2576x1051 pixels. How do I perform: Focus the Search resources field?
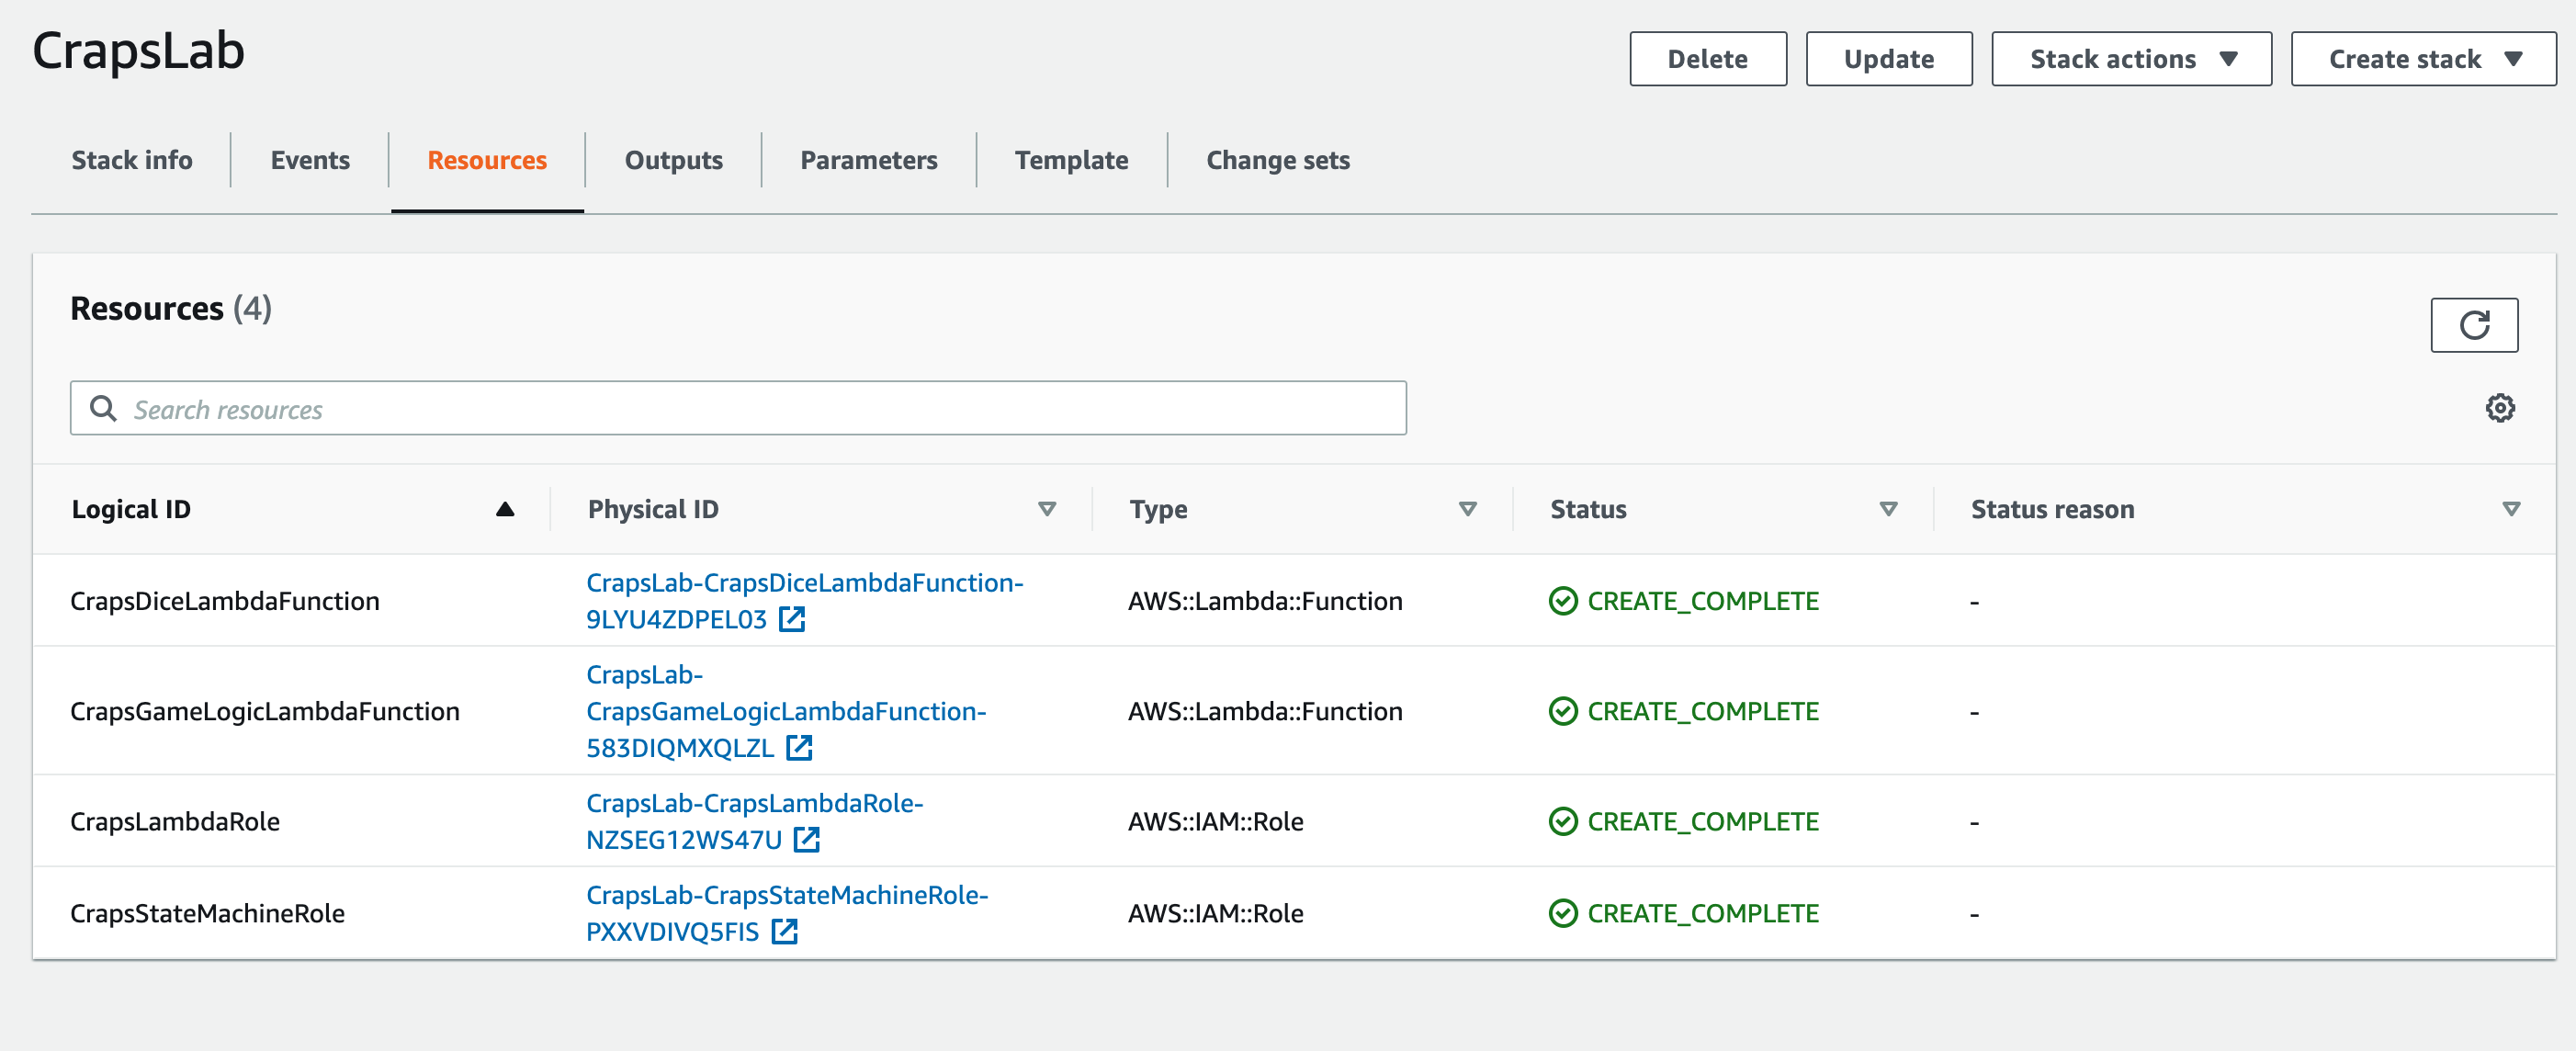click(x=738, y=408)
